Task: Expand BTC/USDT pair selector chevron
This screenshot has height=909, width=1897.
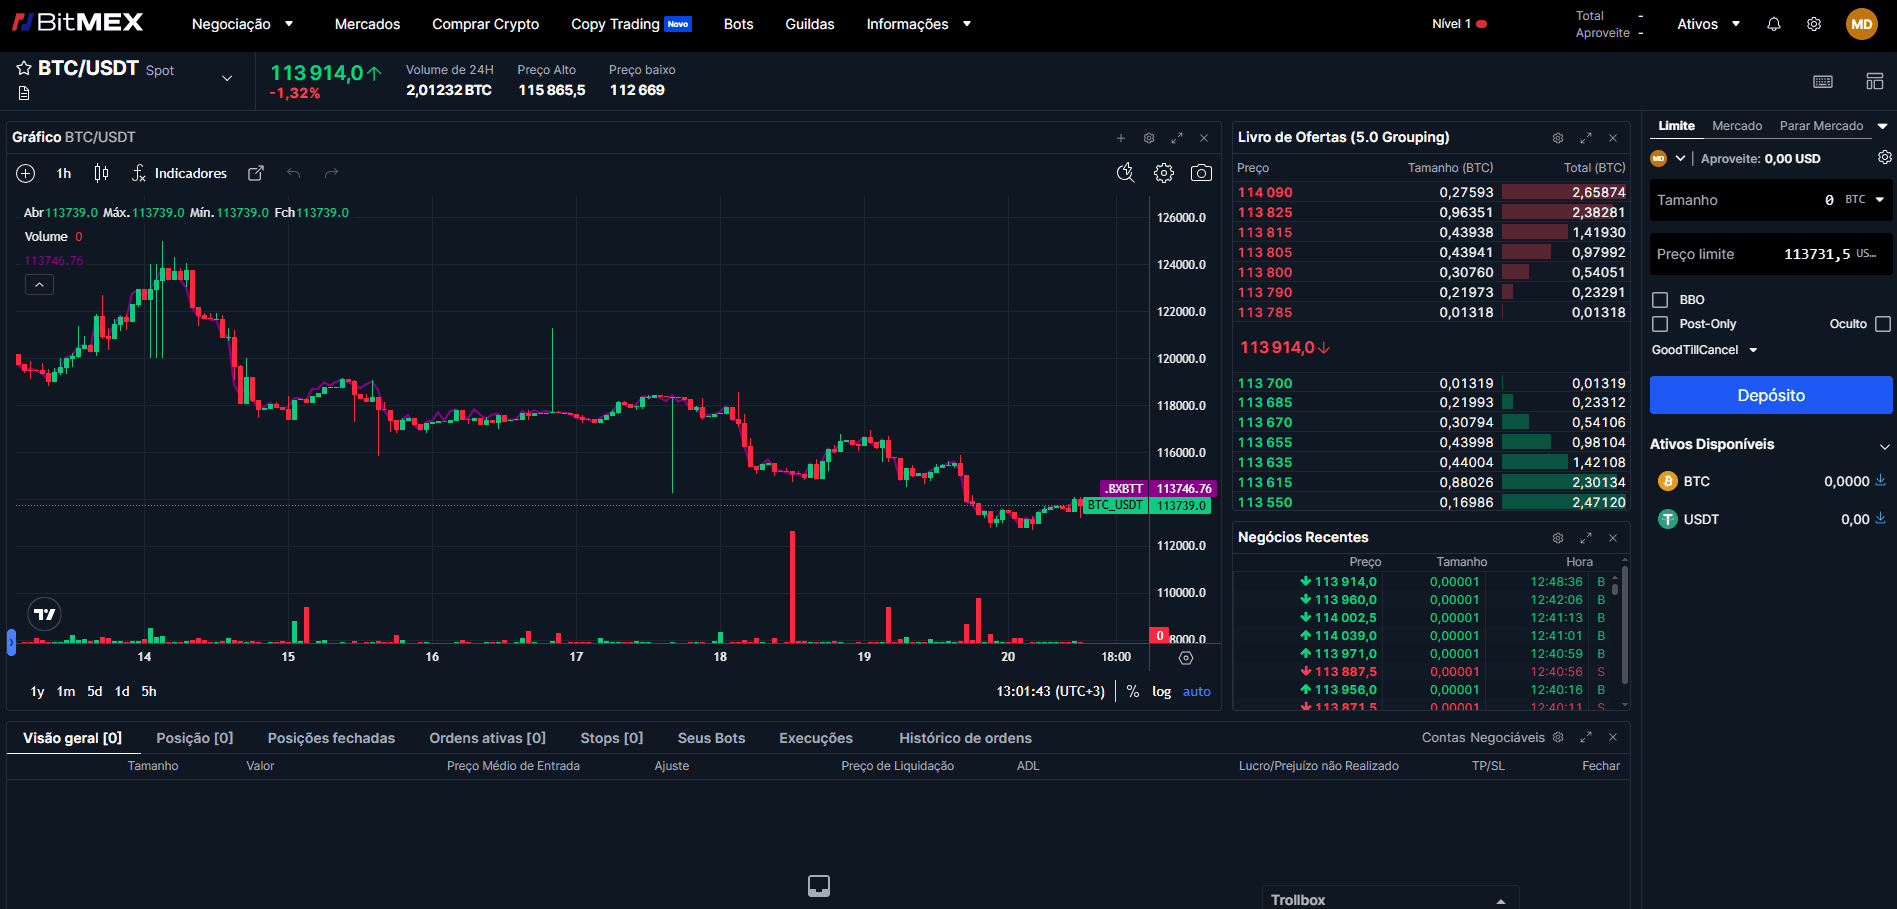Action: click(x=227, y=78)
